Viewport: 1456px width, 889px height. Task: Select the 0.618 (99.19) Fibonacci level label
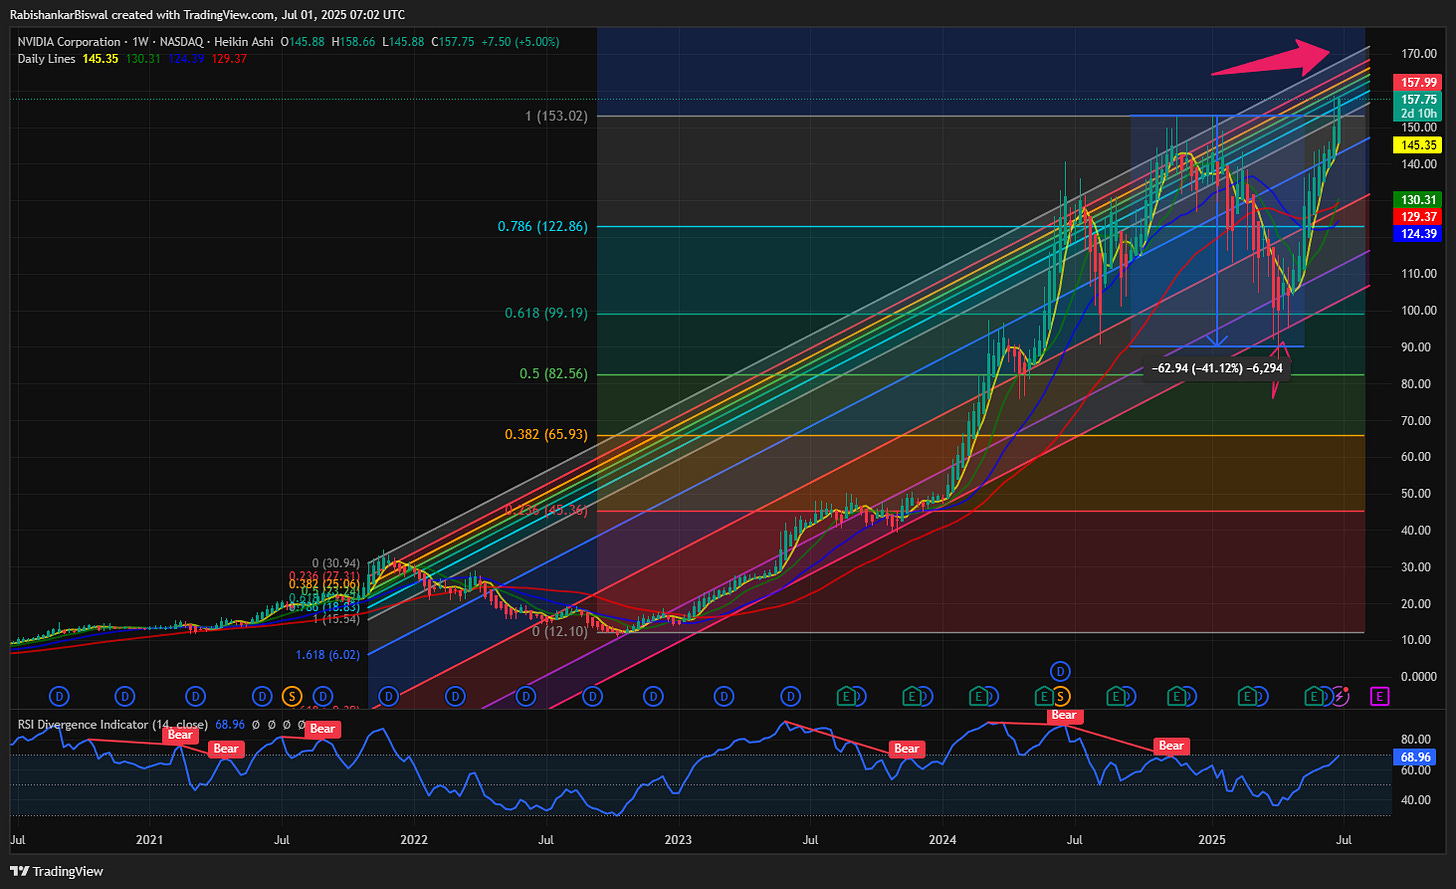tap(546, 313)
